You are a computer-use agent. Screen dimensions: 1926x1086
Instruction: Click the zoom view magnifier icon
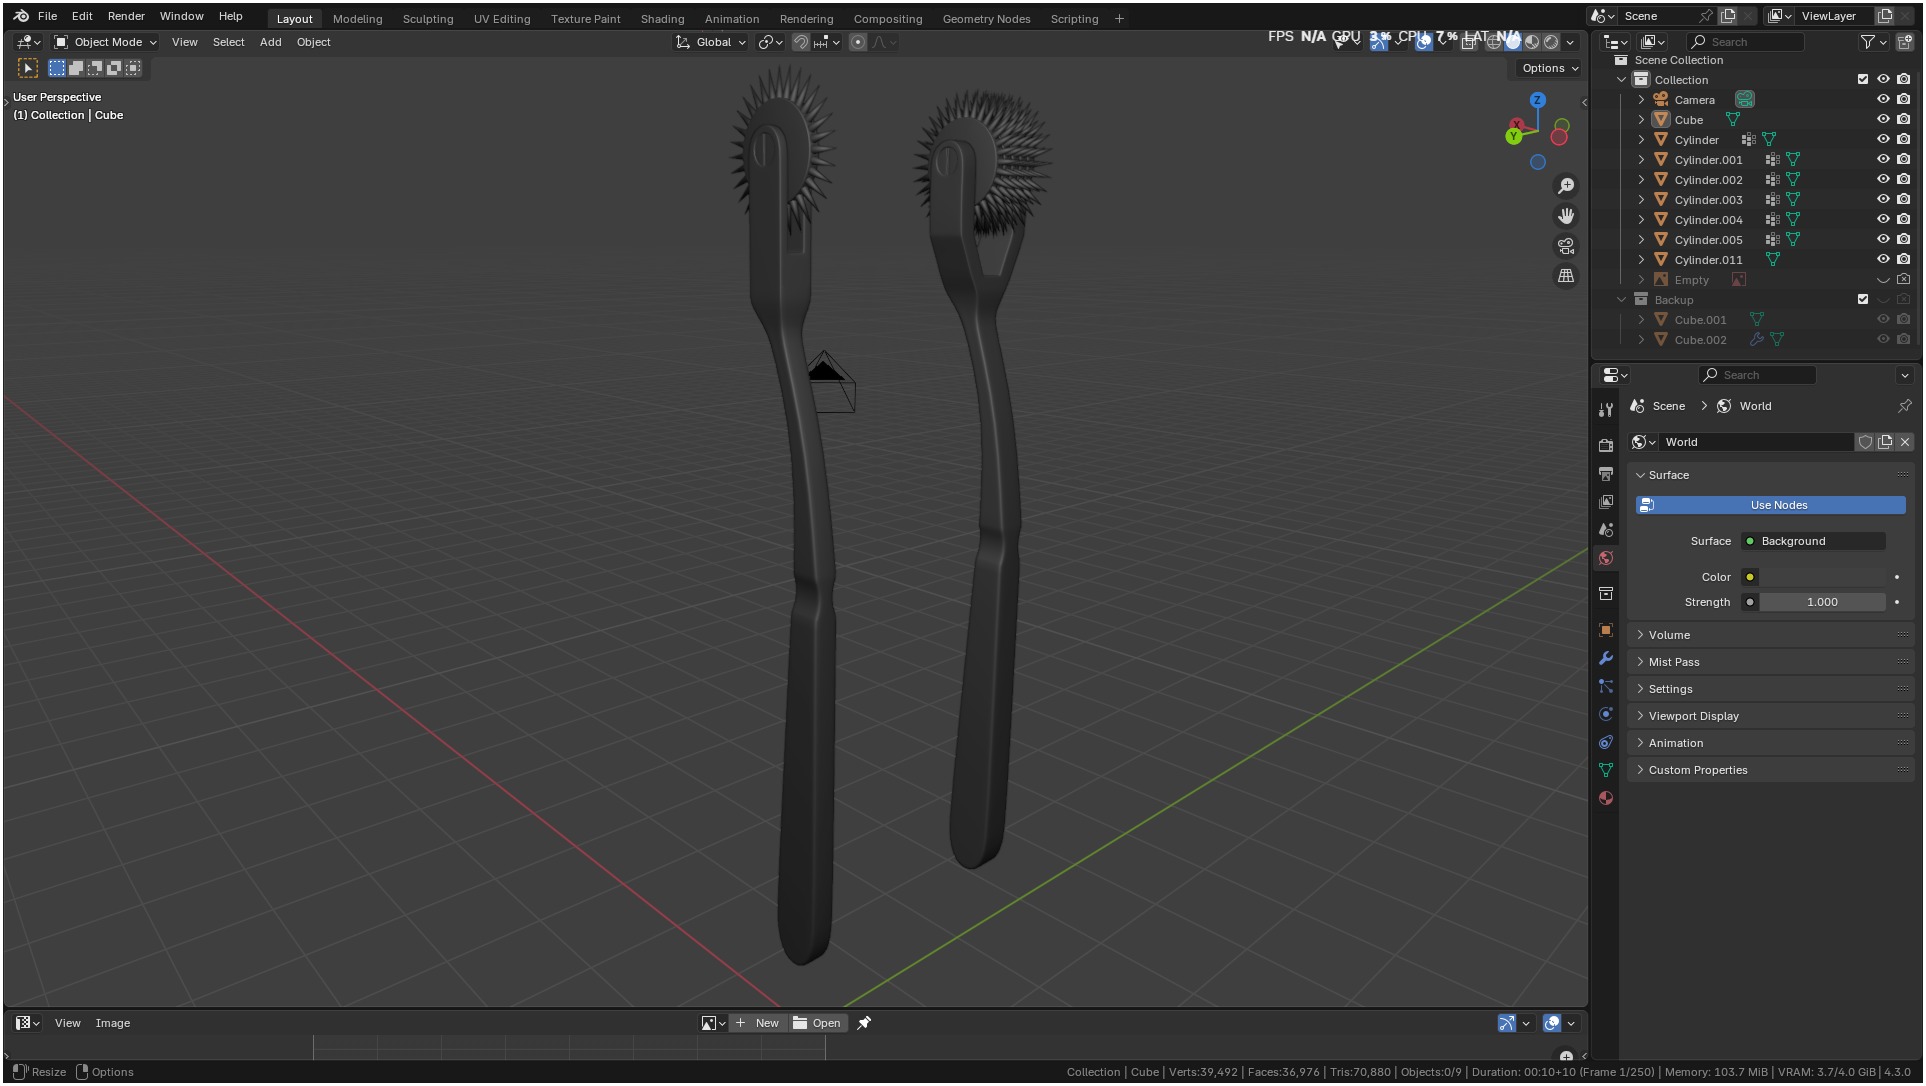coord(1566,186)
